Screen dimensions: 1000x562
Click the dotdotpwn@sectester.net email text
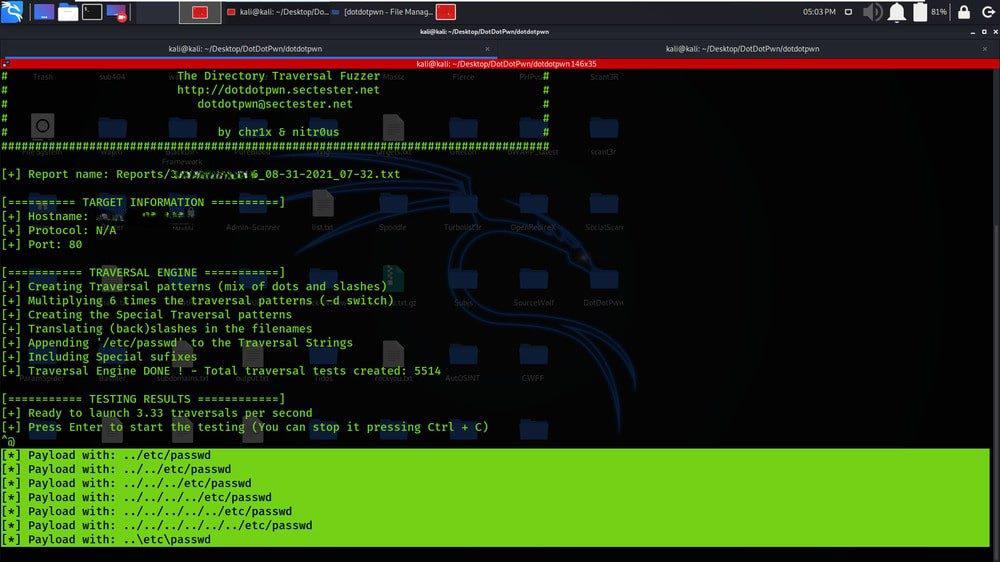coord(275,104)
